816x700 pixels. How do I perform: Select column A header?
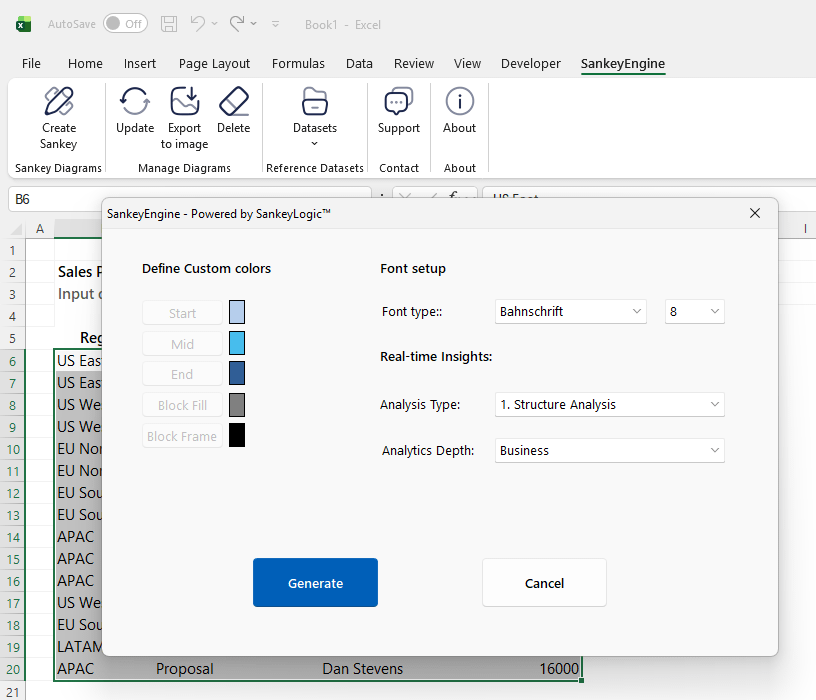pos(40,228)
